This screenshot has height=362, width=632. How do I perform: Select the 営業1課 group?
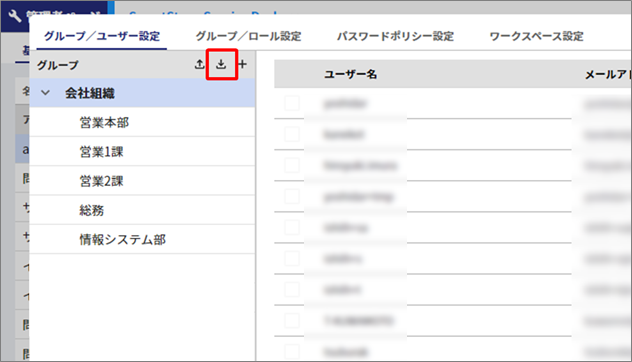pyautogui.click(x=142, y=152)
